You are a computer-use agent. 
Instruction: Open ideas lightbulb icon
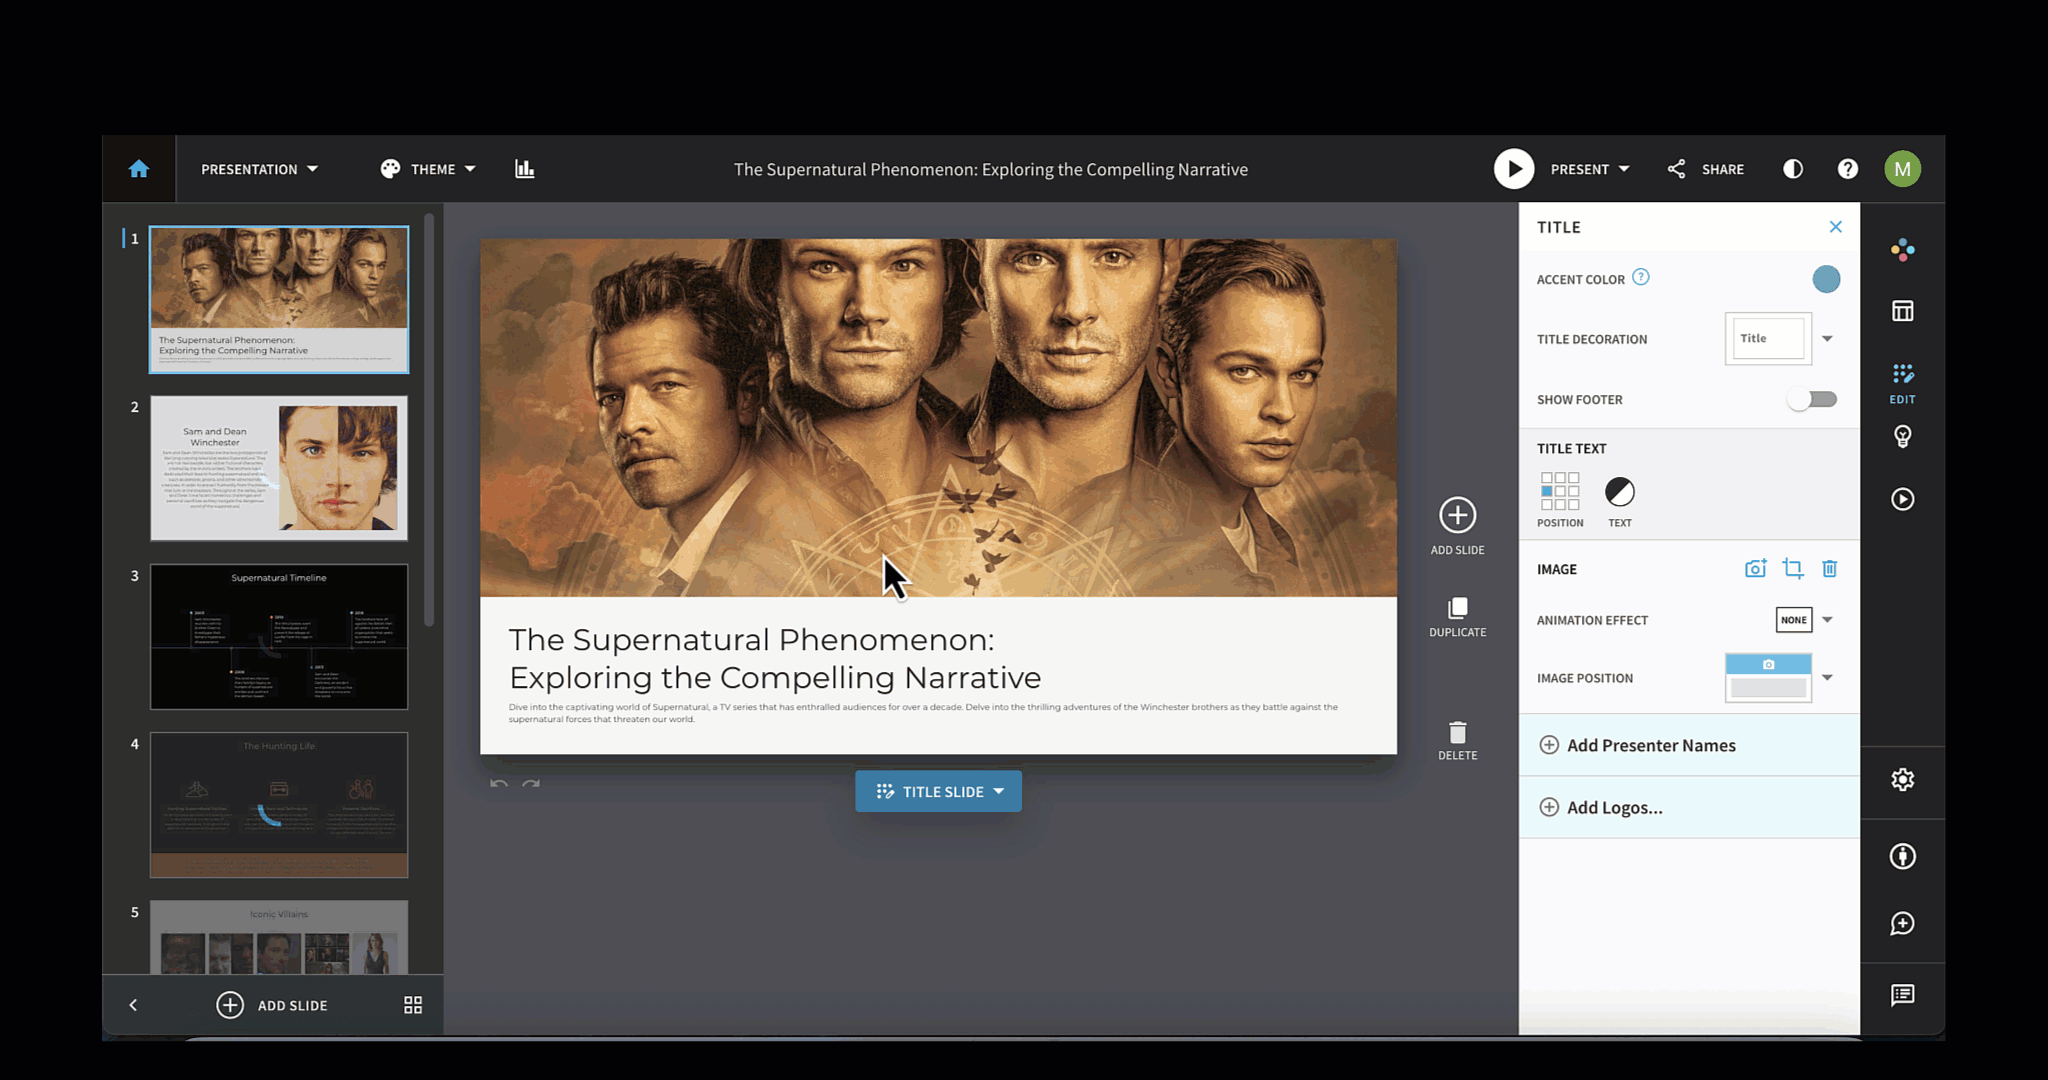click(1903, 437)
